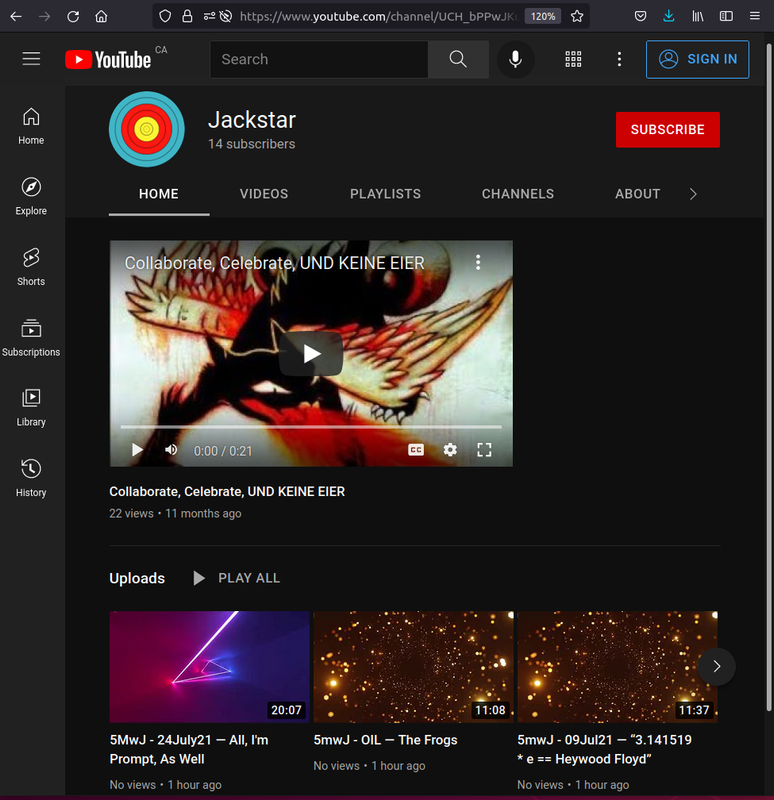The width and height of the screenshot is (774, 800).
Task: Click the Uploads section heading
Action: coord(137,578)
